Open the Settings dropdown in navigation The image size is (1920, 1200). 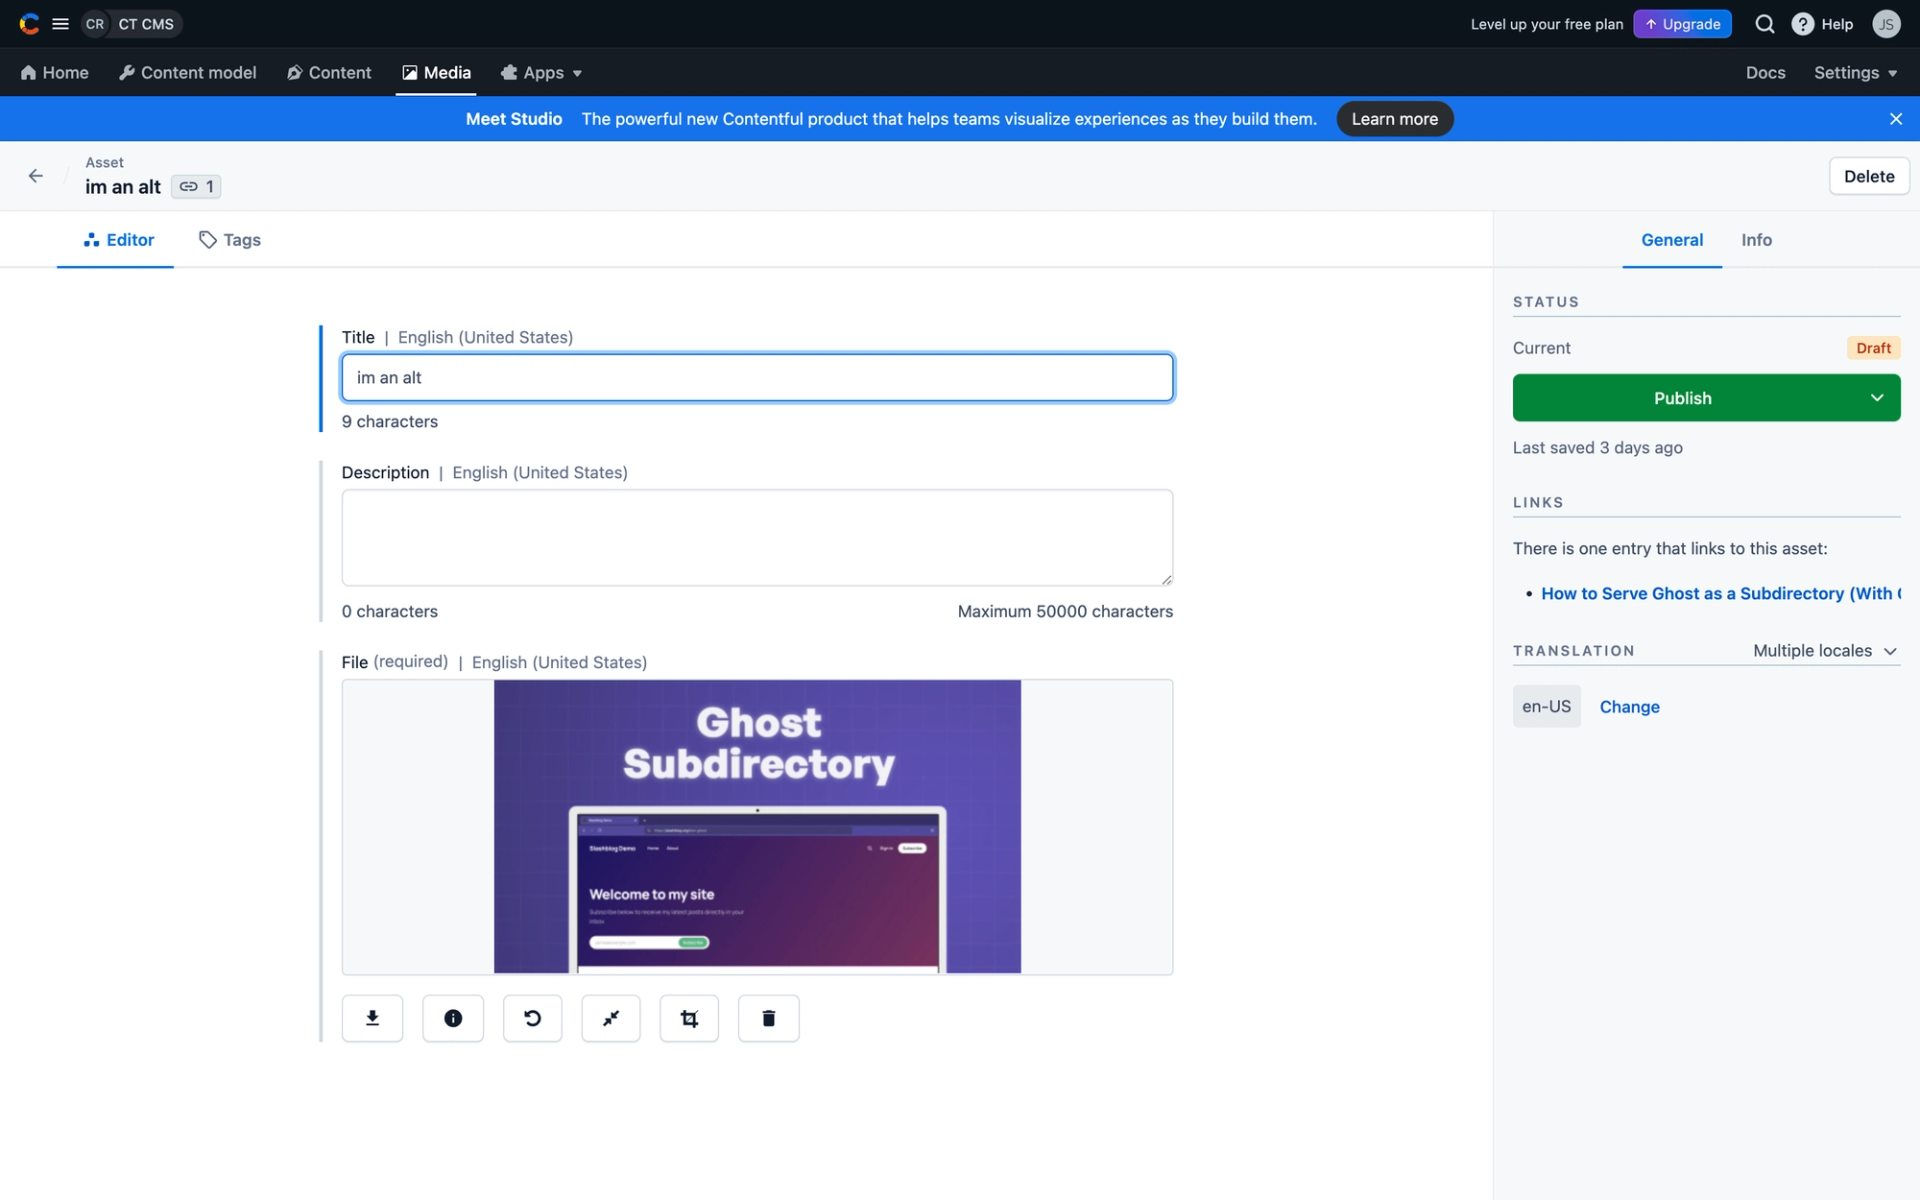coord(1855,73)
